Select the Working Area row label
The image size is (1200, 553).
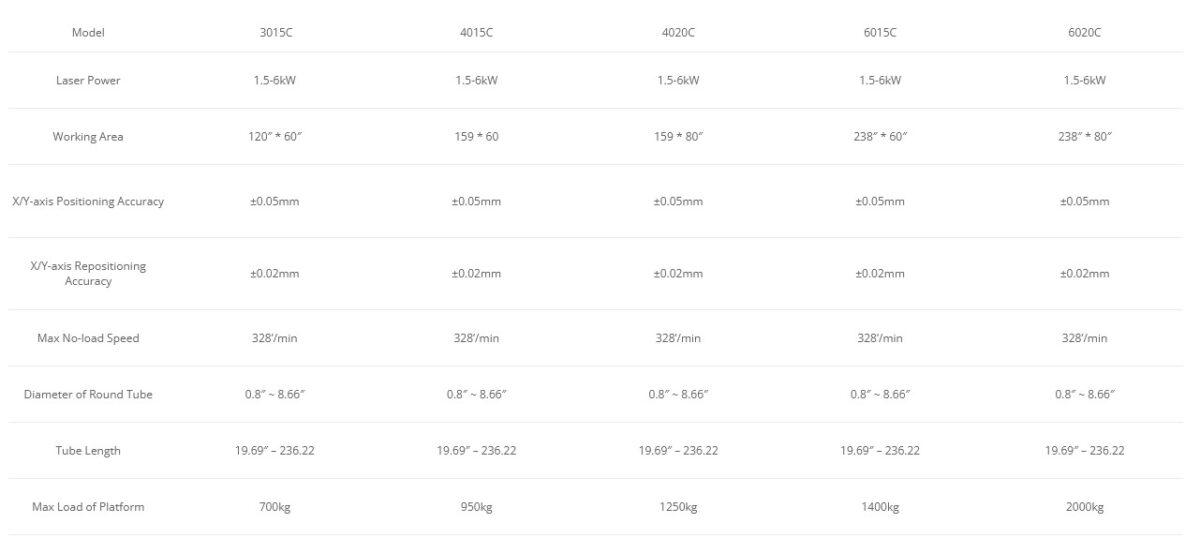(x=88, y=136)
